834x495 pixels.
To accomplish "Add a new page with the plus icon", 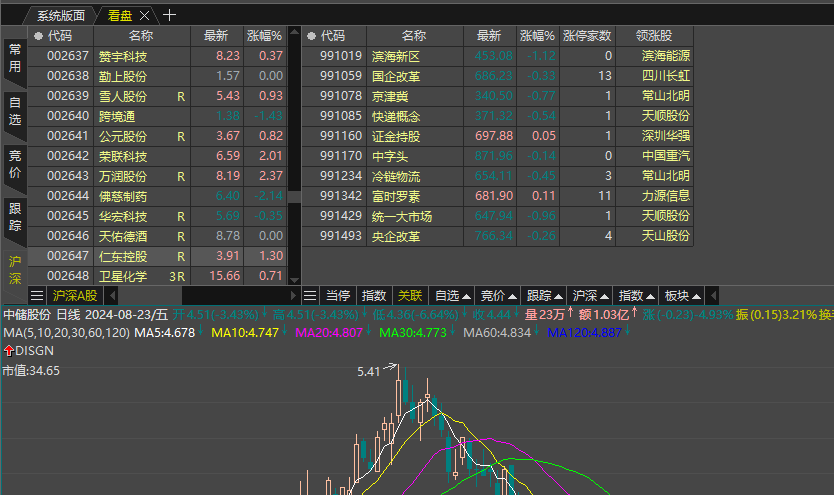I will point(169,15).
